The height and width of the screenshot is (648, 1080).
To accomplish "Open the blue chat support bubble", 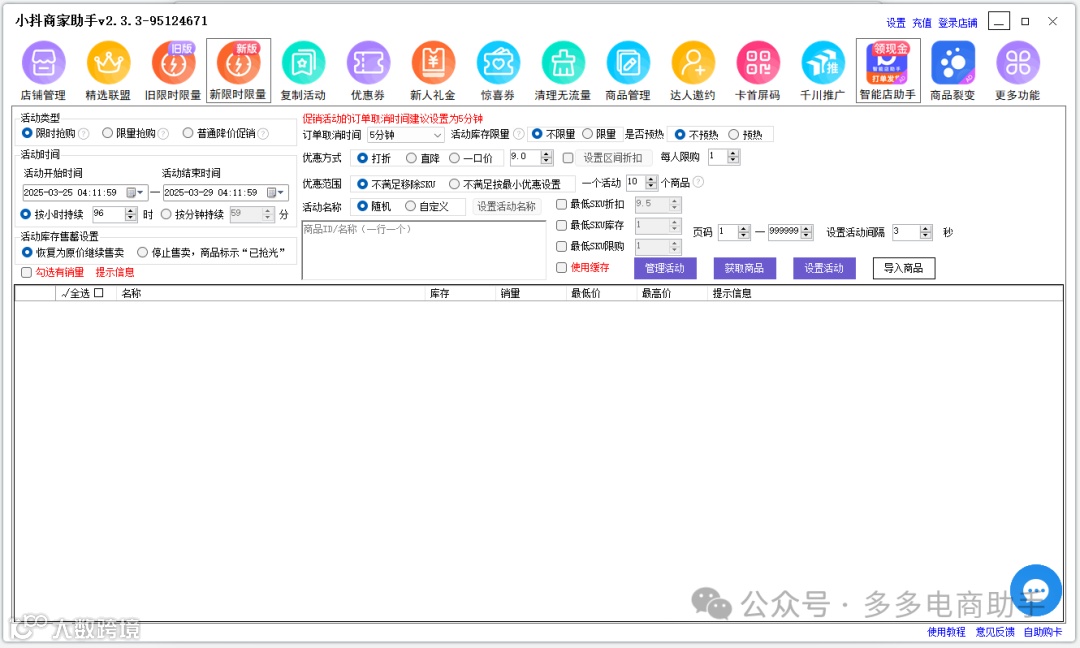I will coord(1035,590).
